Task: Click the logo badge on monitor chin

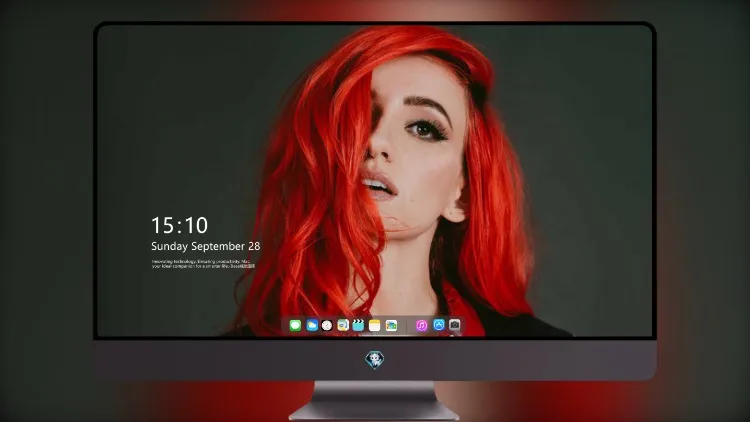Action: click(x=375, y=360)
